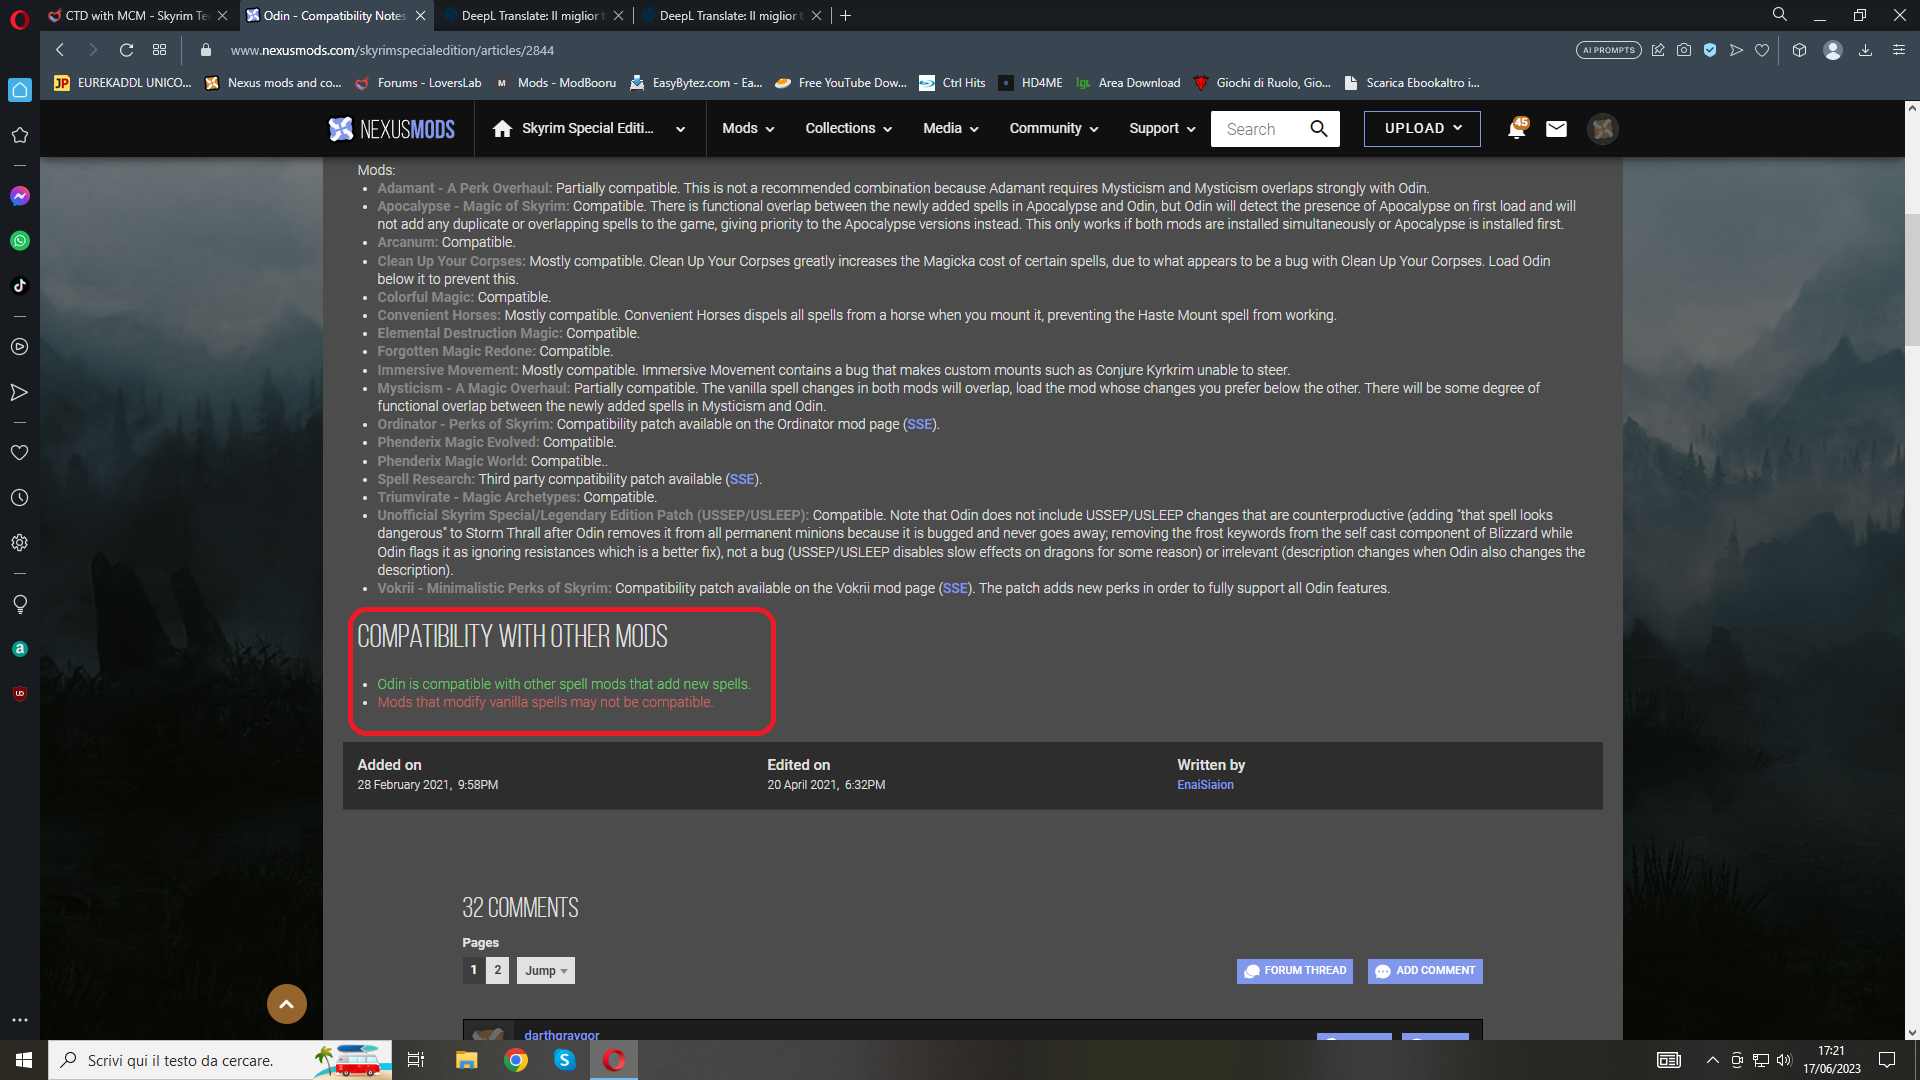Open the Ctrl Hits bookmark
1920x1080 pixels.
pyautogui.click(x=953, y=83)
